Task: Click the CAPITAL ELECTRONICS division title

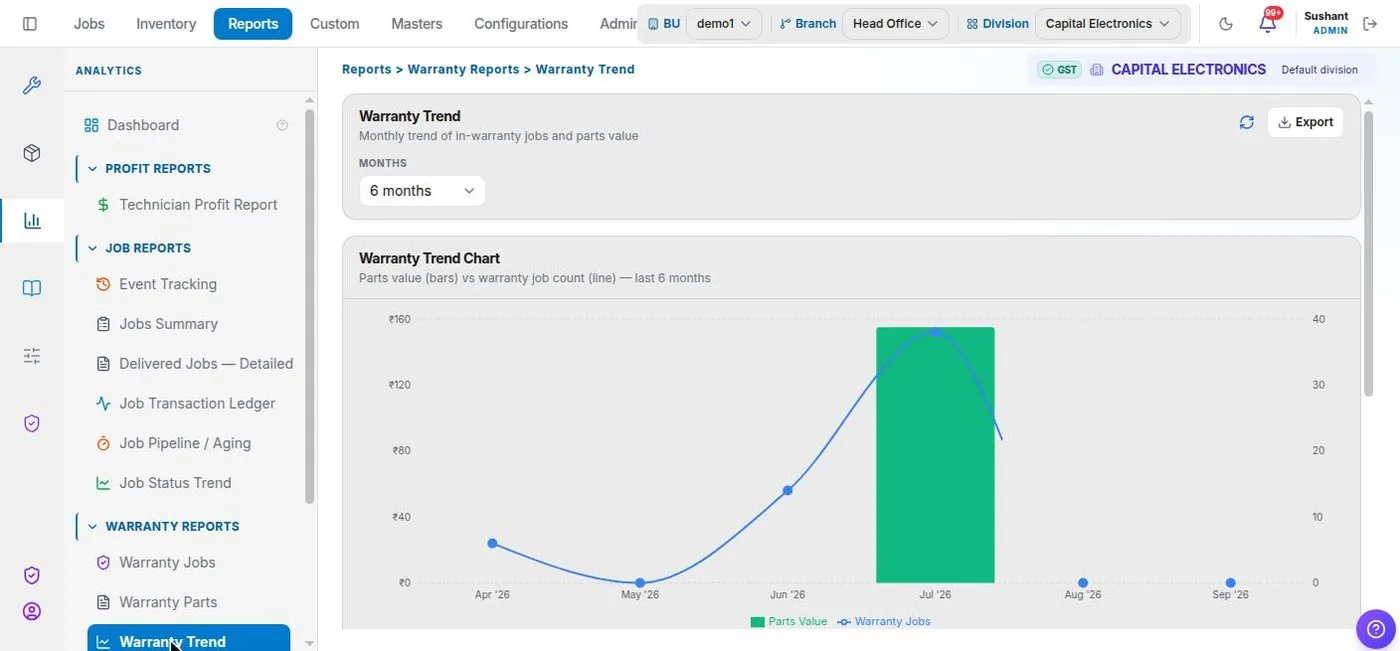Action: 1188,70
